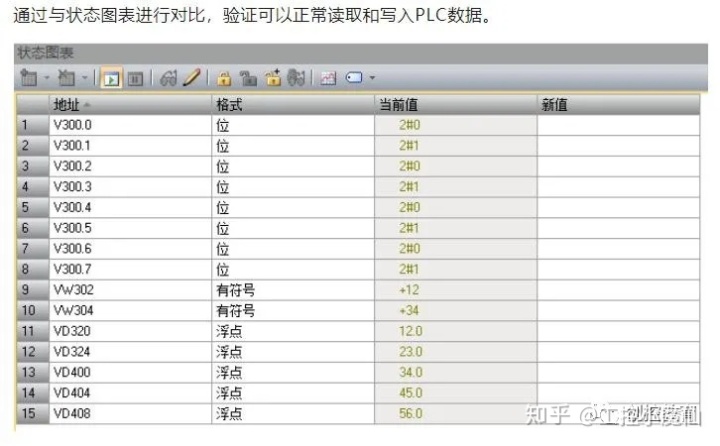This screenshot has height=446, width=720.
Task: Click the single read glasses icon
Action: [169, 78]
